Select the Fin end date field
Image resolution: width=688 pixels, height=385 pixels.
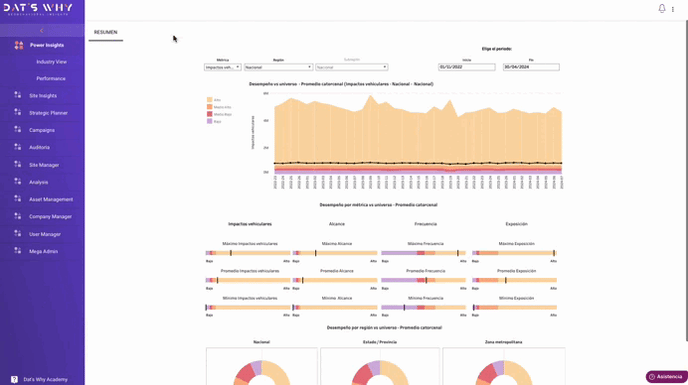[x=531, y=67]
